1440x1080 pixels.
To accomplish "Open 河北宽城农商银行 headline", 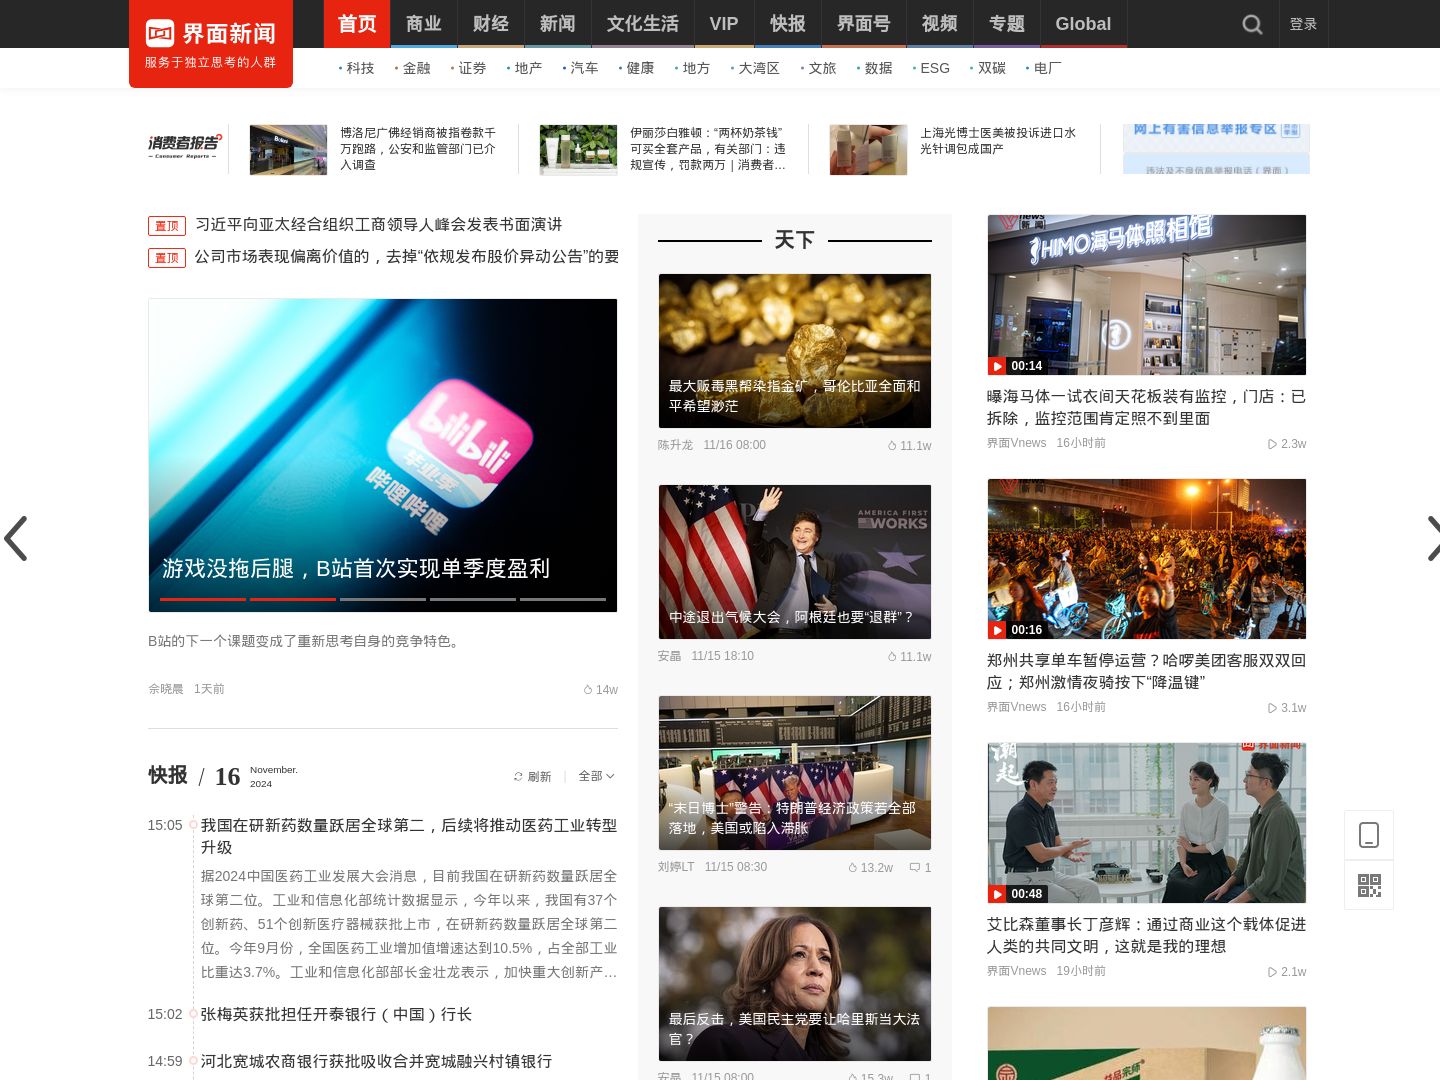I will 376,1061.
